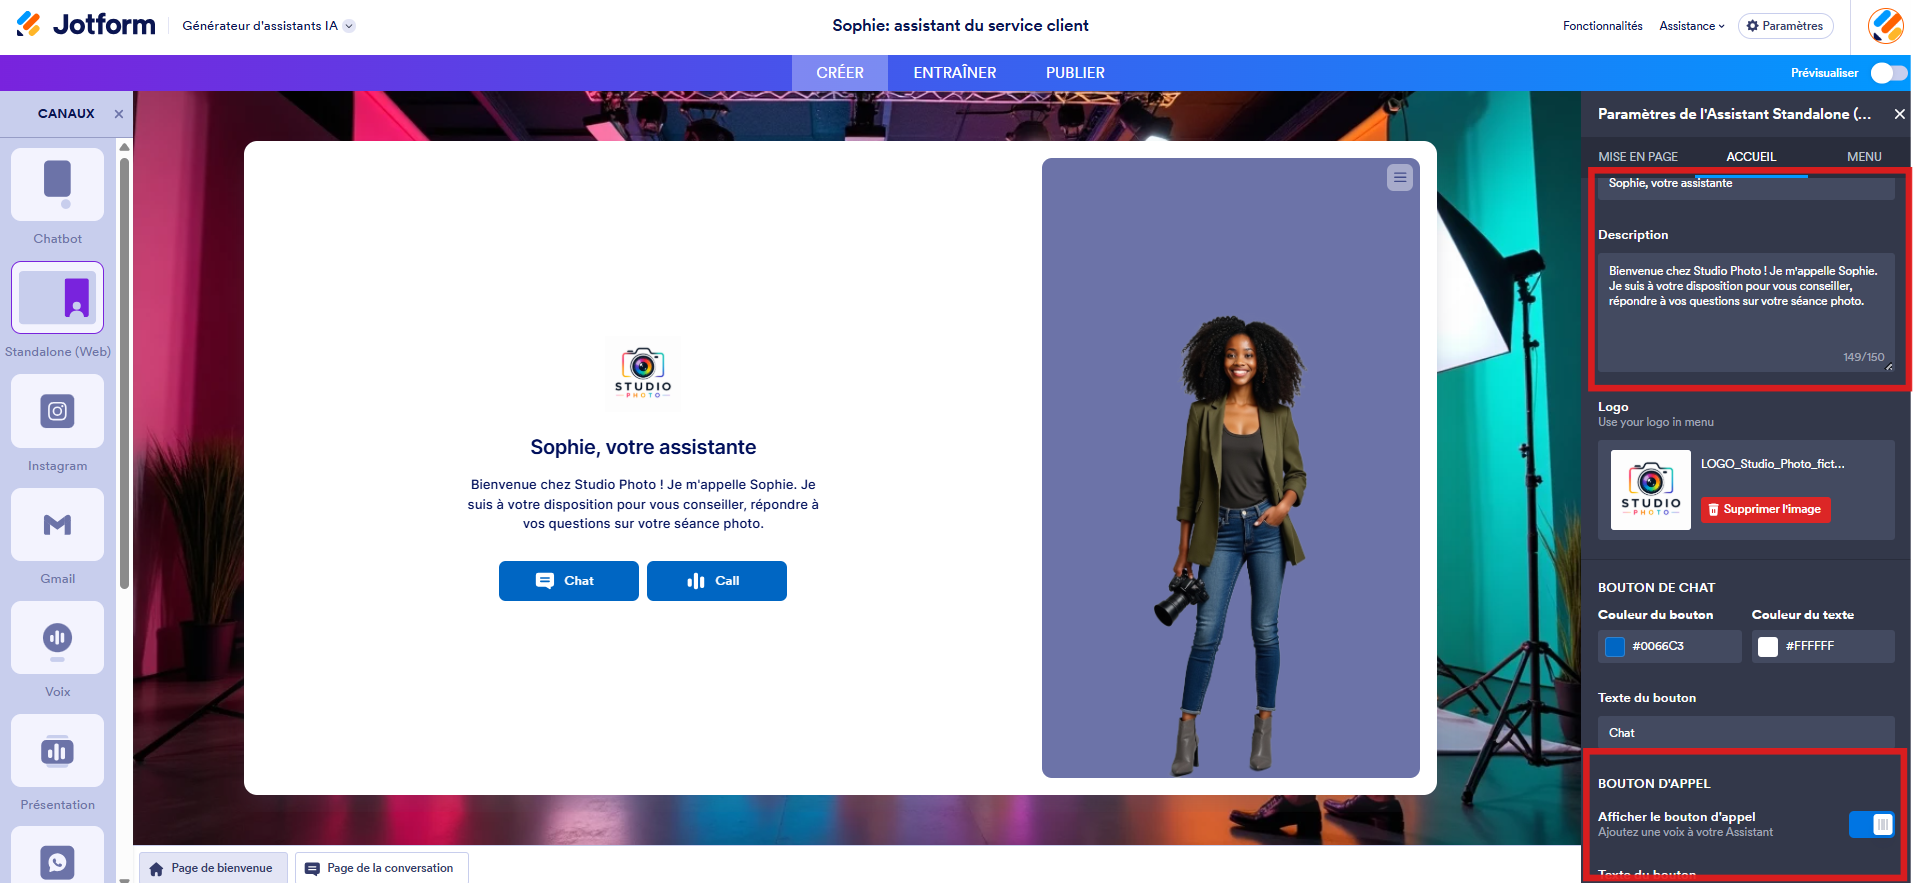Edit the Description text area
The image size is (1913, 883).
pyautogui.click(x=1746, y=312)
